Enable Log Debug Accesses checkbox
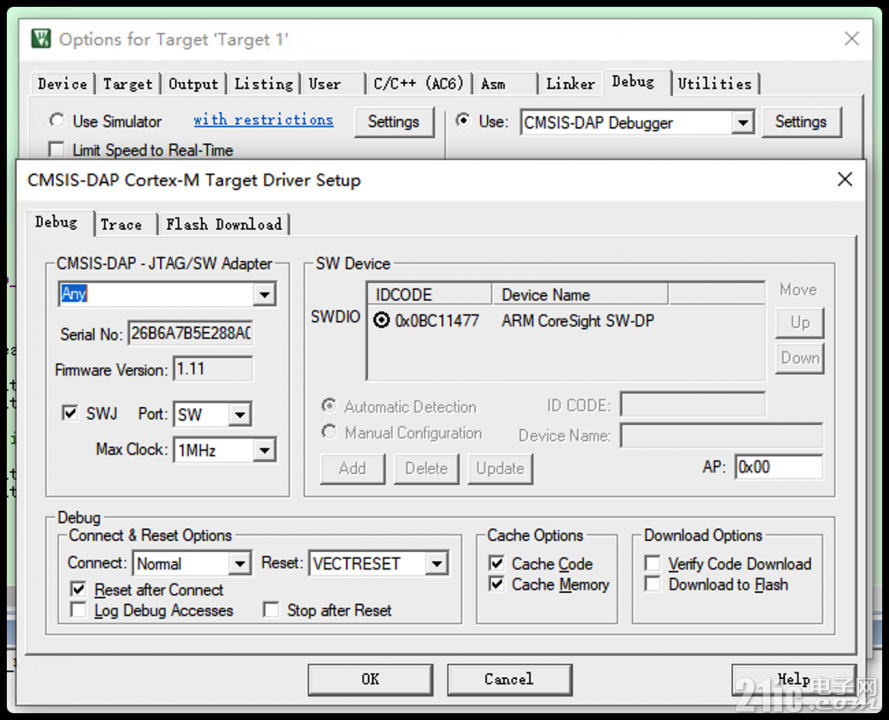The width and height of the screenshot is (889, 720). [78, 610]
